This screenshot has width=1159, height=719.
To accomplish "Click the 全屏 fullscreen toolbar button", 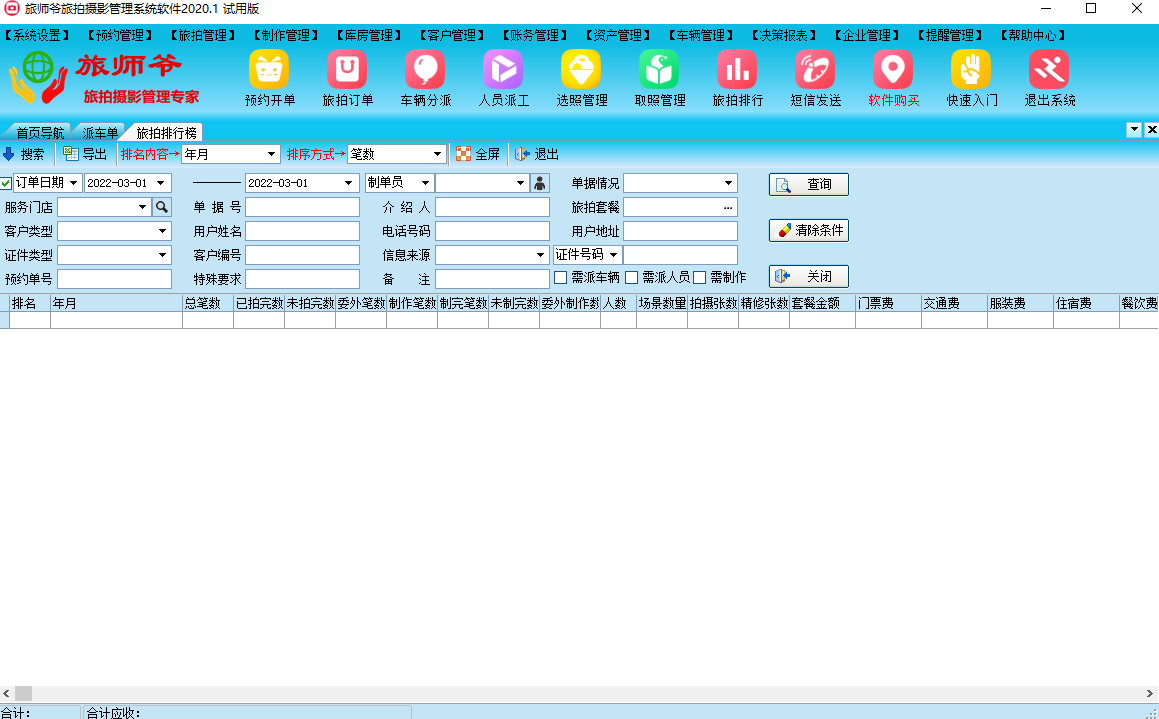I will [478, 154].
